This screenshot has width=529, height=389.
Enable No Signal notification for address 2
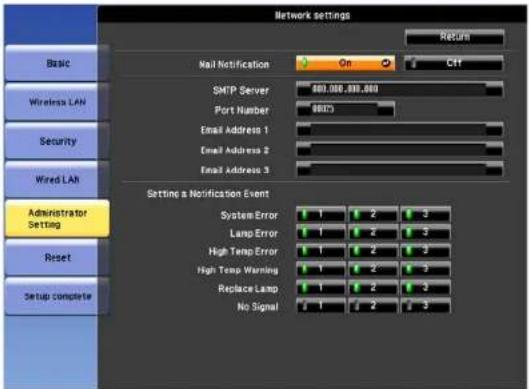(373, 306)
